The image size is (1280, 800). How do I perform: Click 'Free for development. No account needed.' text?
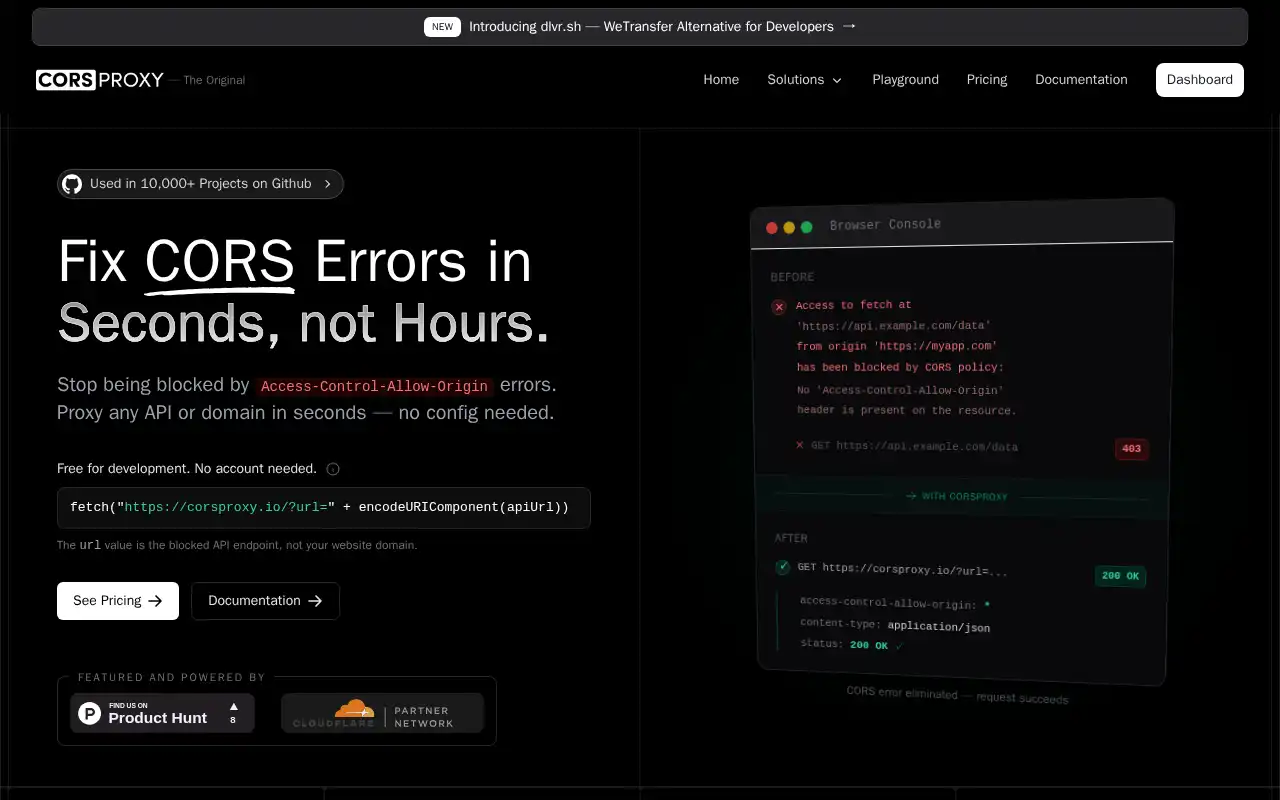[187, 469]
